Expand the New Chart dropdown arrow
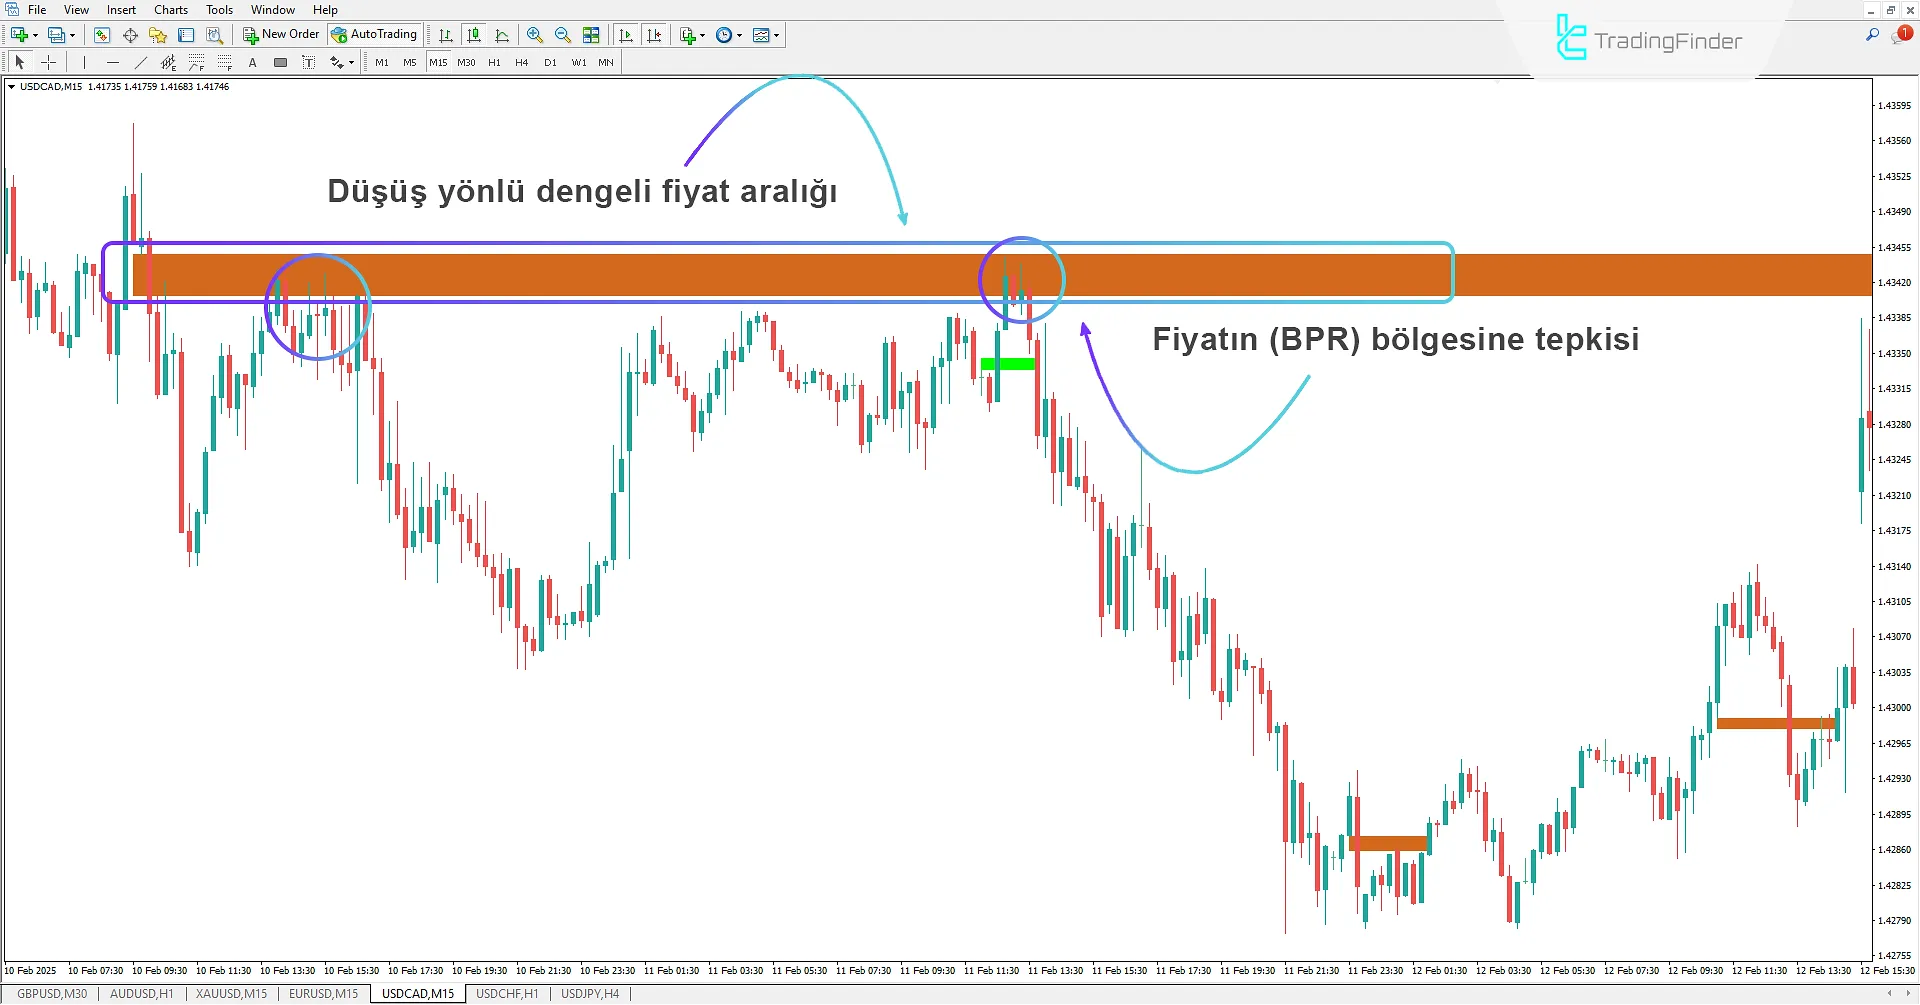Image resolution: width=1920 pixels, height=1005 pixels. [x=35, y=35]
